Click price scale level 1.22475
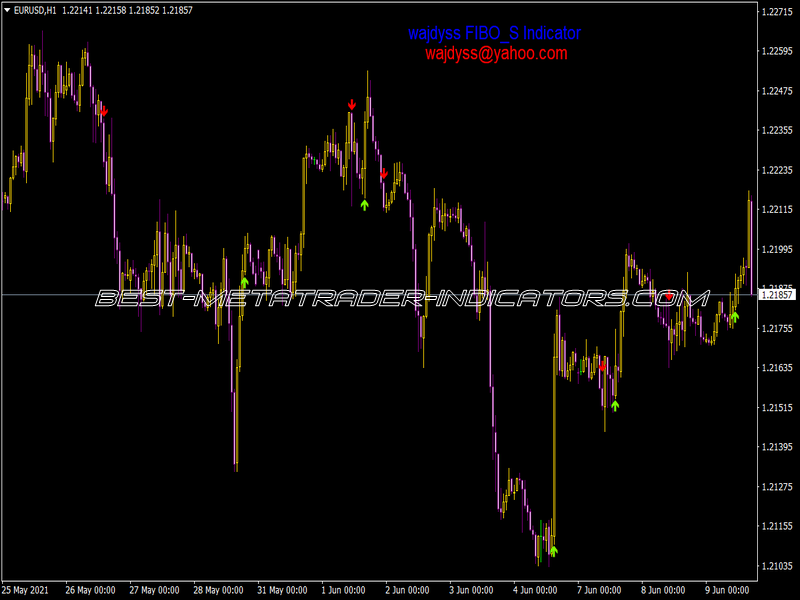800x600 pixels. click(777, 91)
